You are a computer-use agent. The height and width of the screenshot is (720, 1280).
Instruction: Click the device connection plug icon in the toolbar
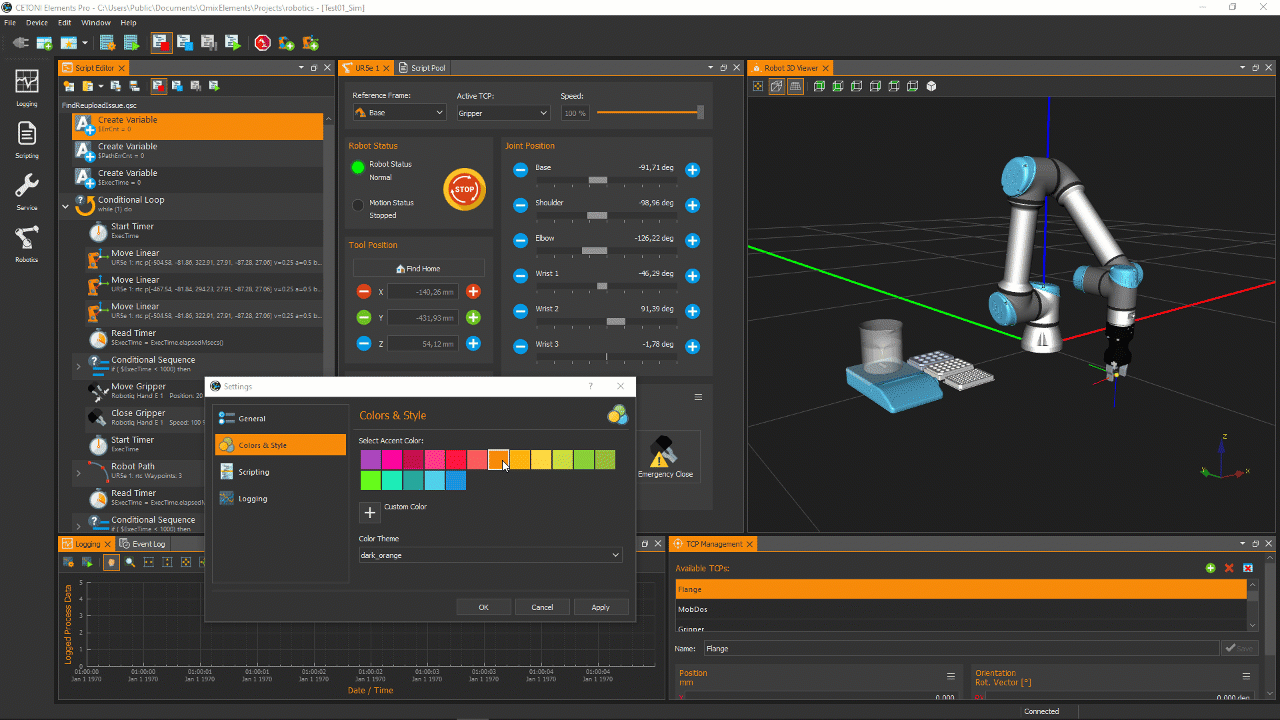pyautogui.click(x=22, y=43)
